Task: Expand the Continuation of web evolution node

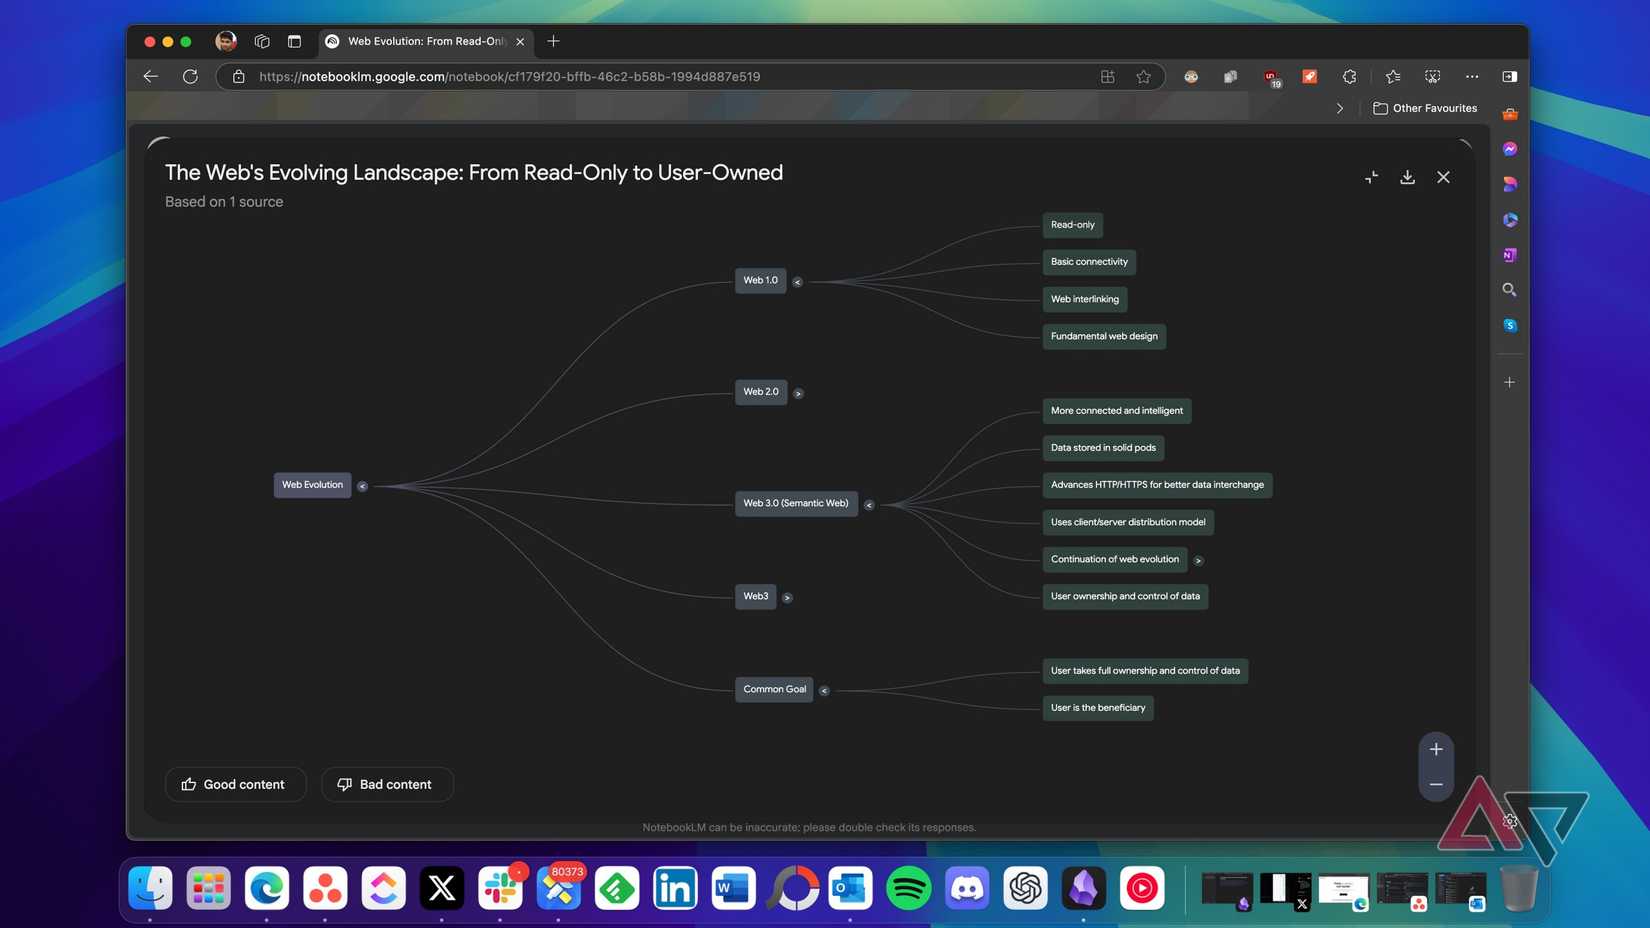Action: [x=1197, y=560]
